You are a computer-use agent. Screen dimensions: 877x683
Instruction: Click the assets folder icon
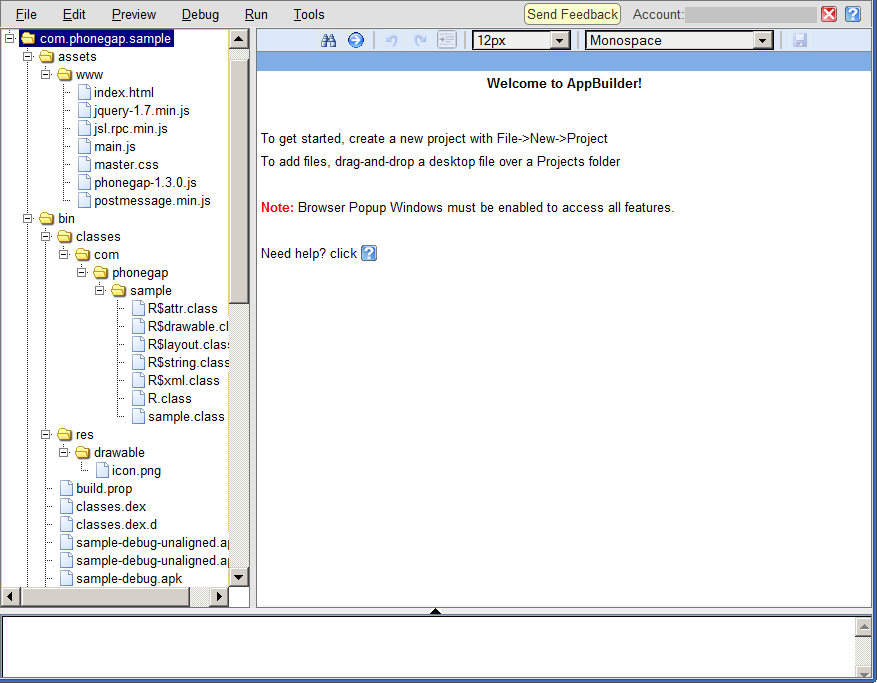click(x=46, y=56)
